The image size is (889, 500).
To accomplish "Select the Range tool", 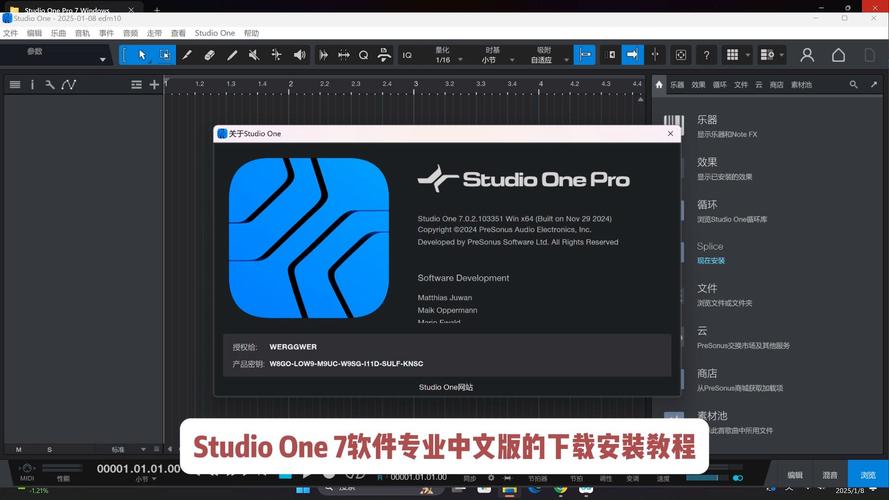I will (165, 55).
